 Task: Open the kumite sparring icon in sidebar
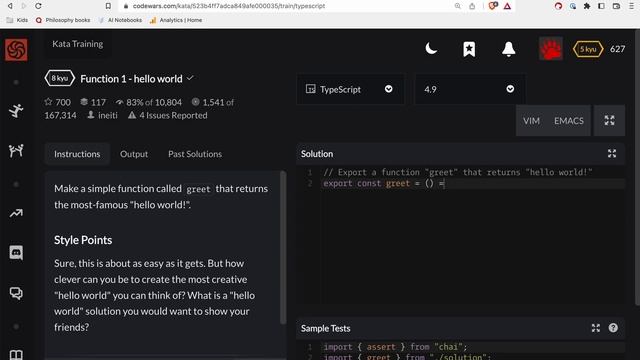[x=16, y=151]
